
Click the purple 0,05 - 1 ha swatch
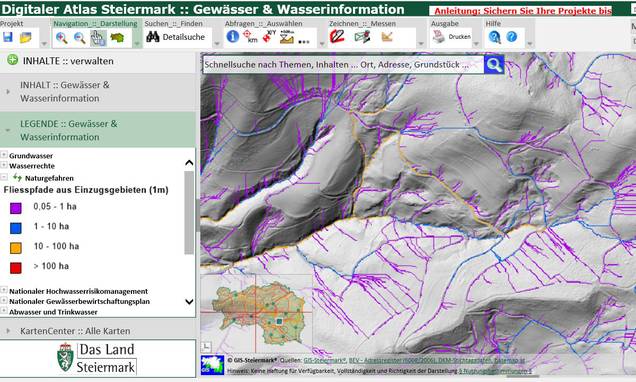[15, 208]
